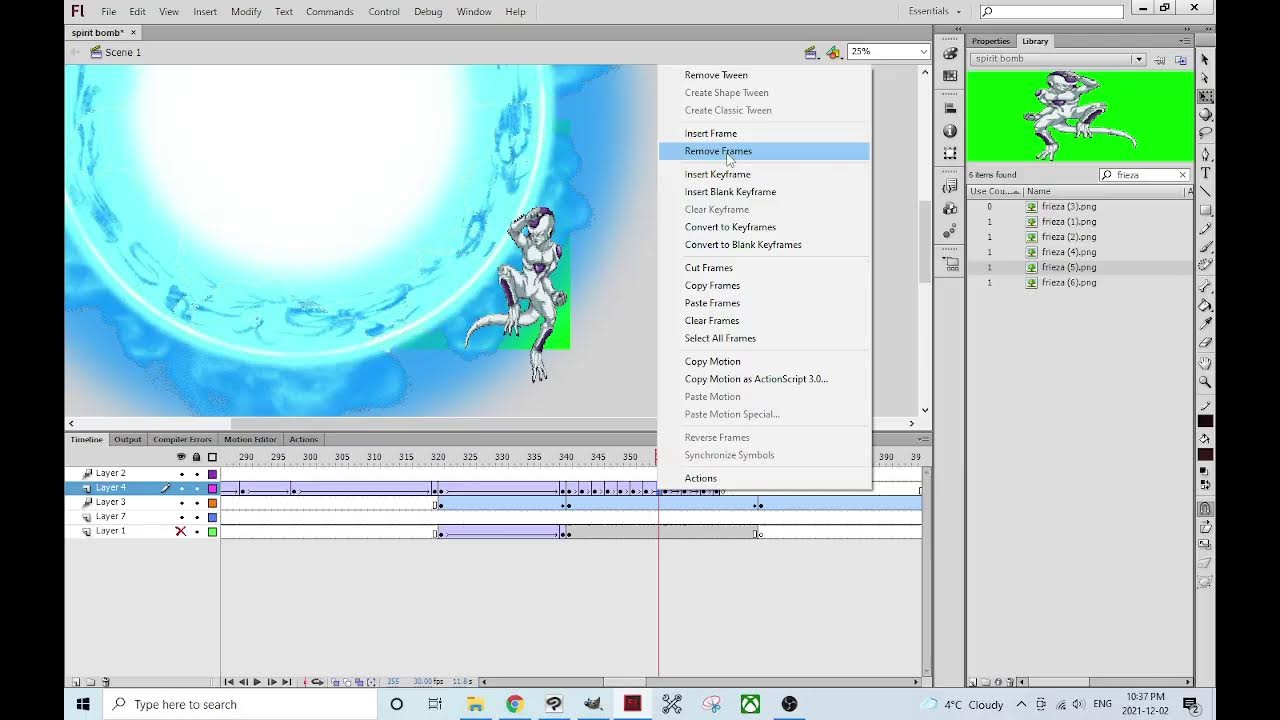Open Chrome from the Windows taskbar

[x=514, y=704]
